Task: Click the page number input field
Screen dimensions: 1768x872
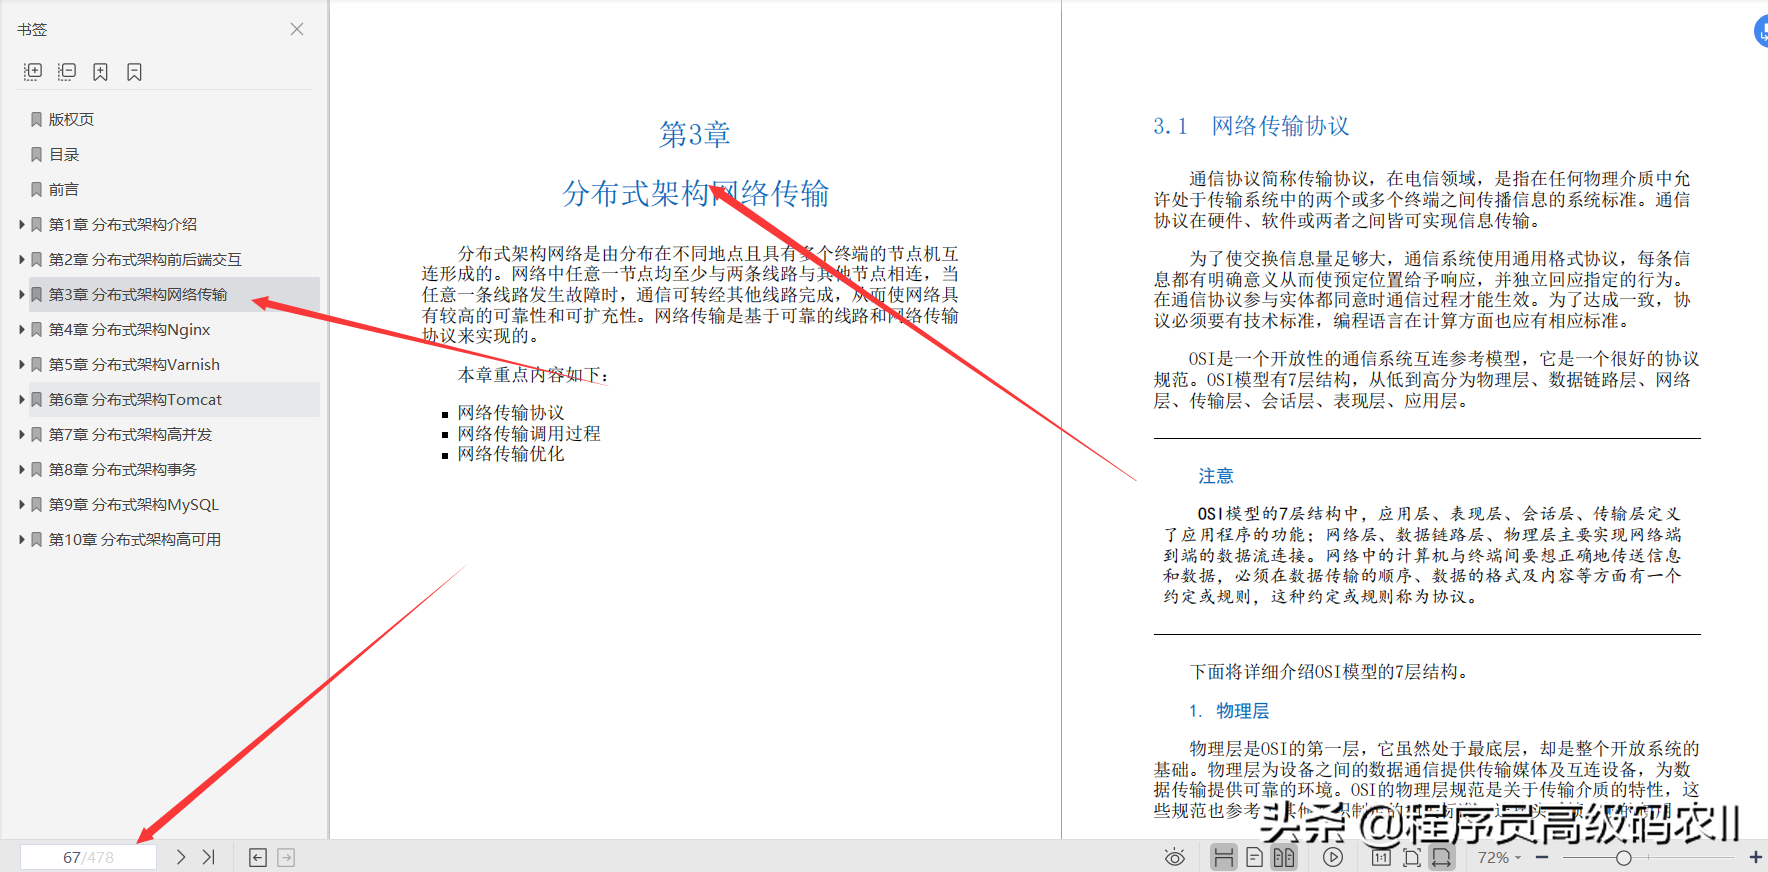Action: pos(88,857)
